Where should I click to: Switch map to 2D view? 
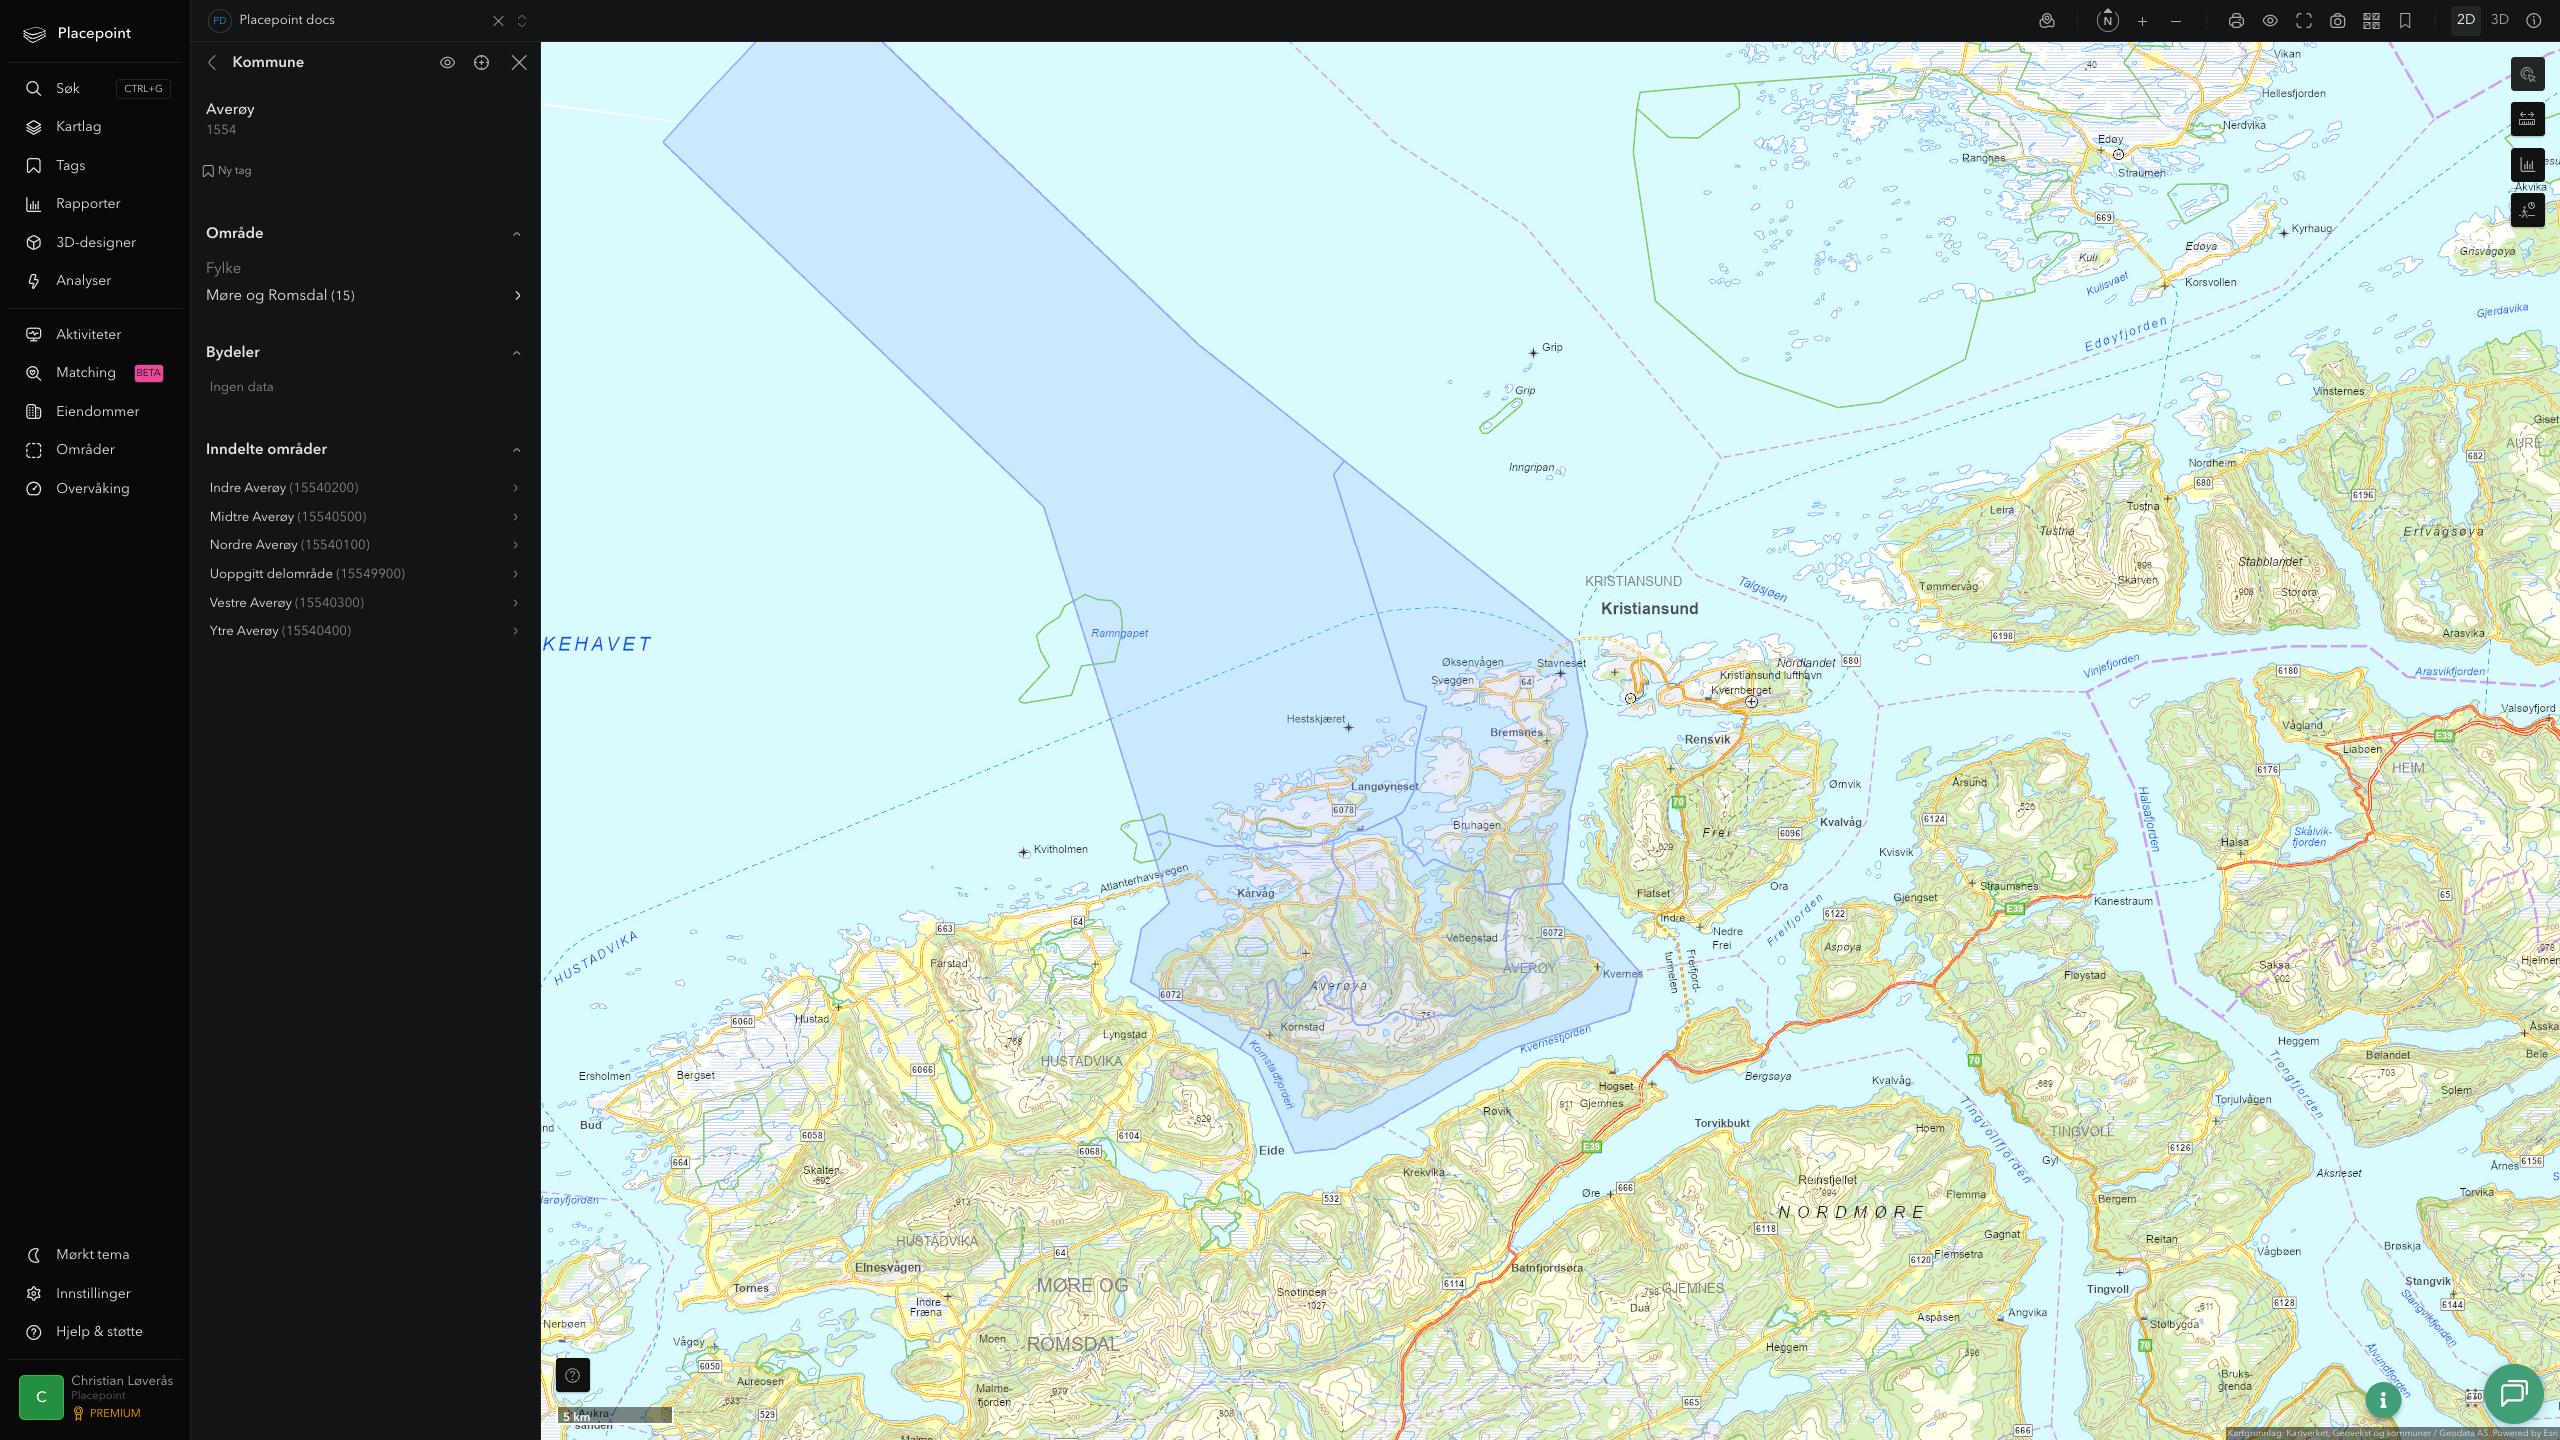tap(2466, 20)
